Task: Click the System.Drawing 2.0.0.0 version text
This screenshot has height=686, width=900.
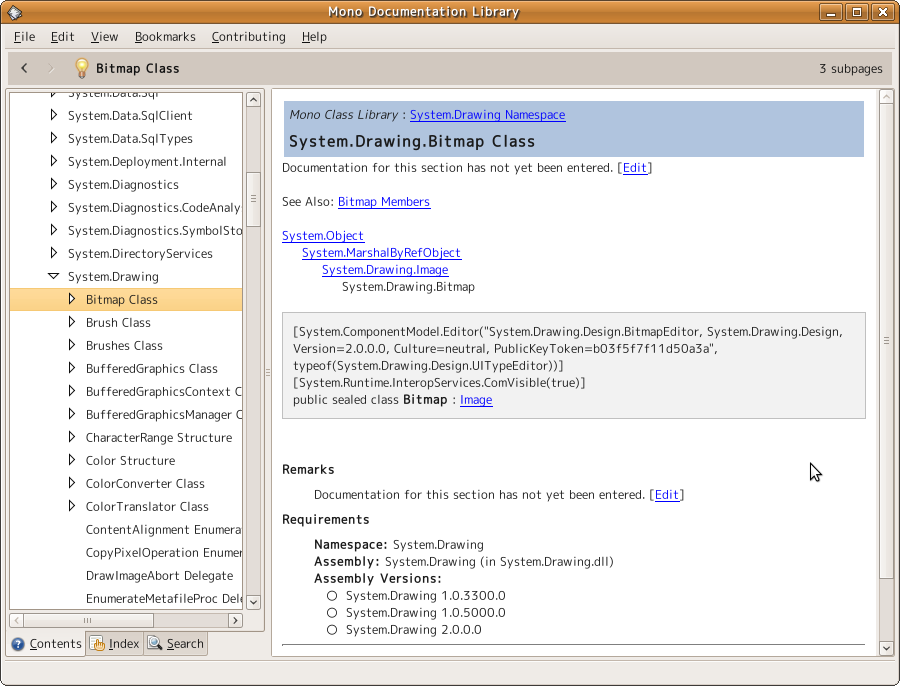Action: (413, 630)
